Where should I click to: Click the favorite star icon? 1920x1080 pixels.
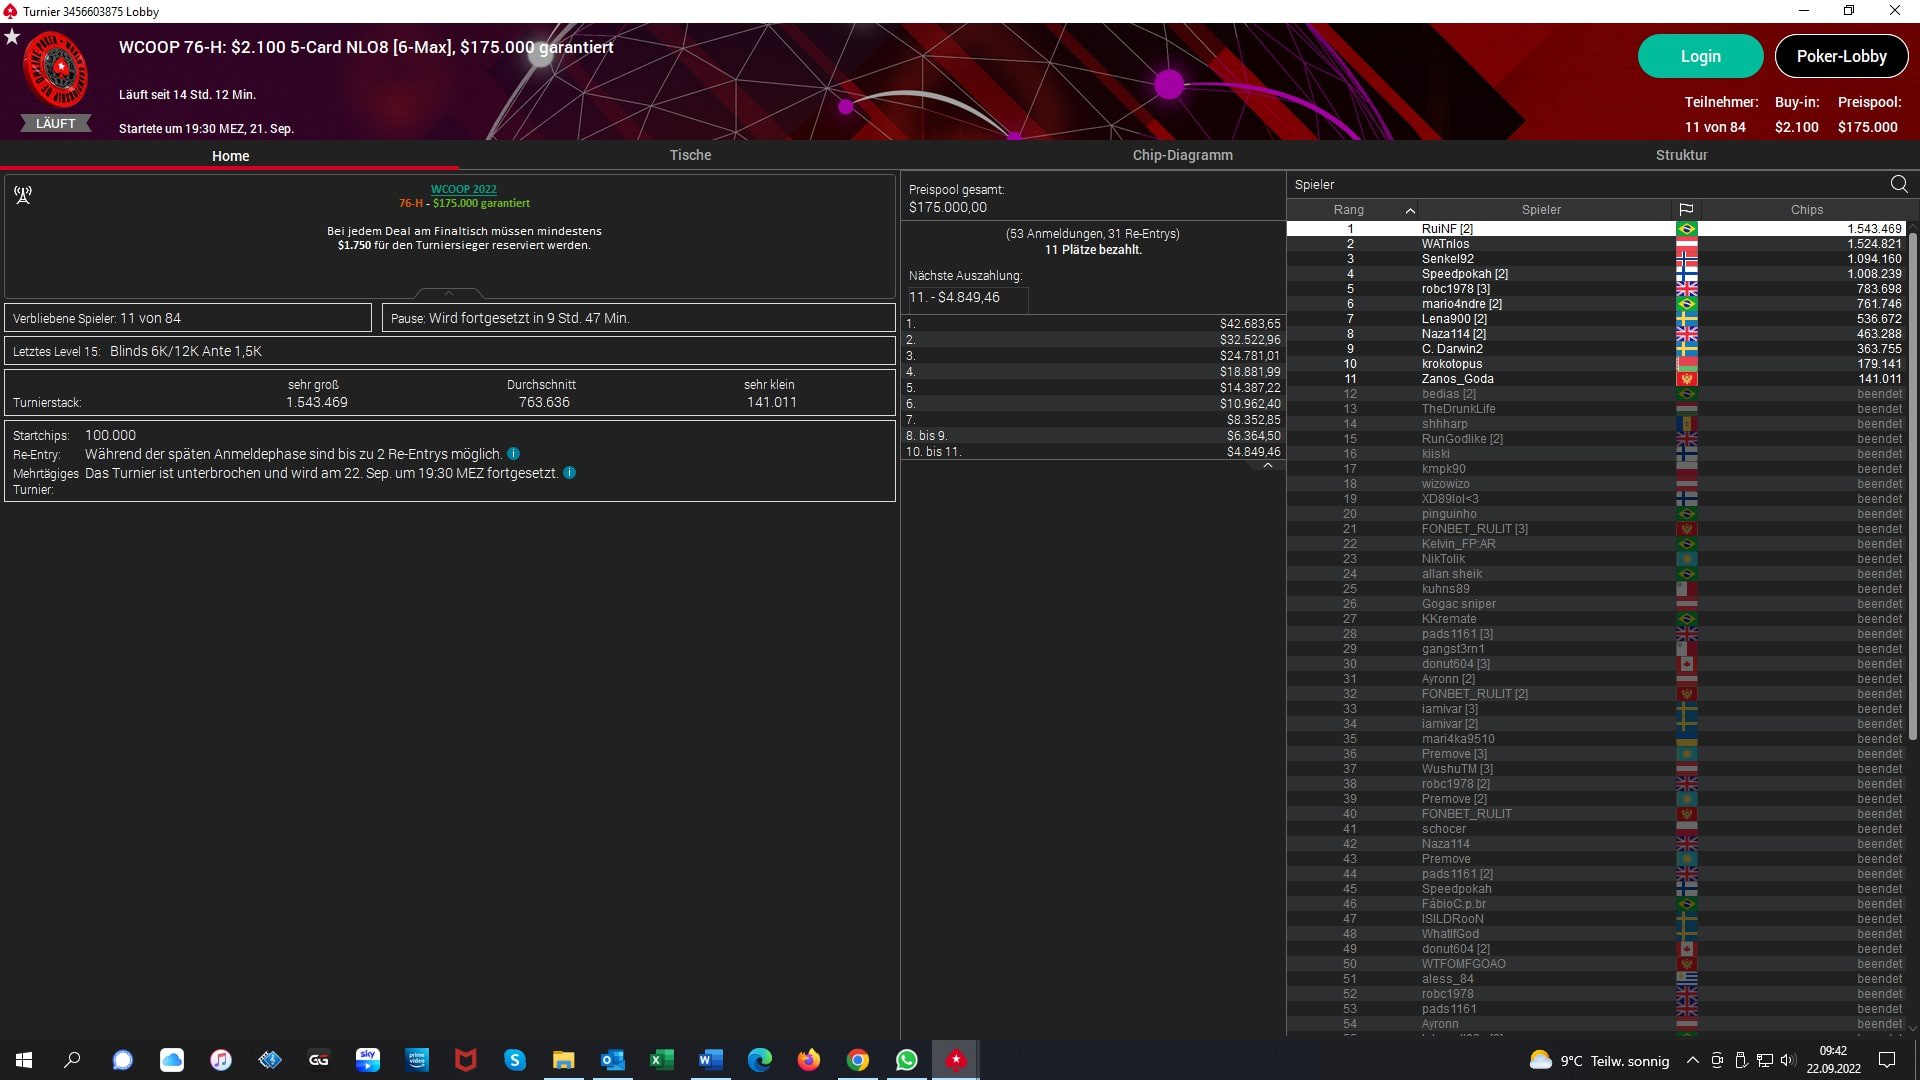click(x=12, y=37)
